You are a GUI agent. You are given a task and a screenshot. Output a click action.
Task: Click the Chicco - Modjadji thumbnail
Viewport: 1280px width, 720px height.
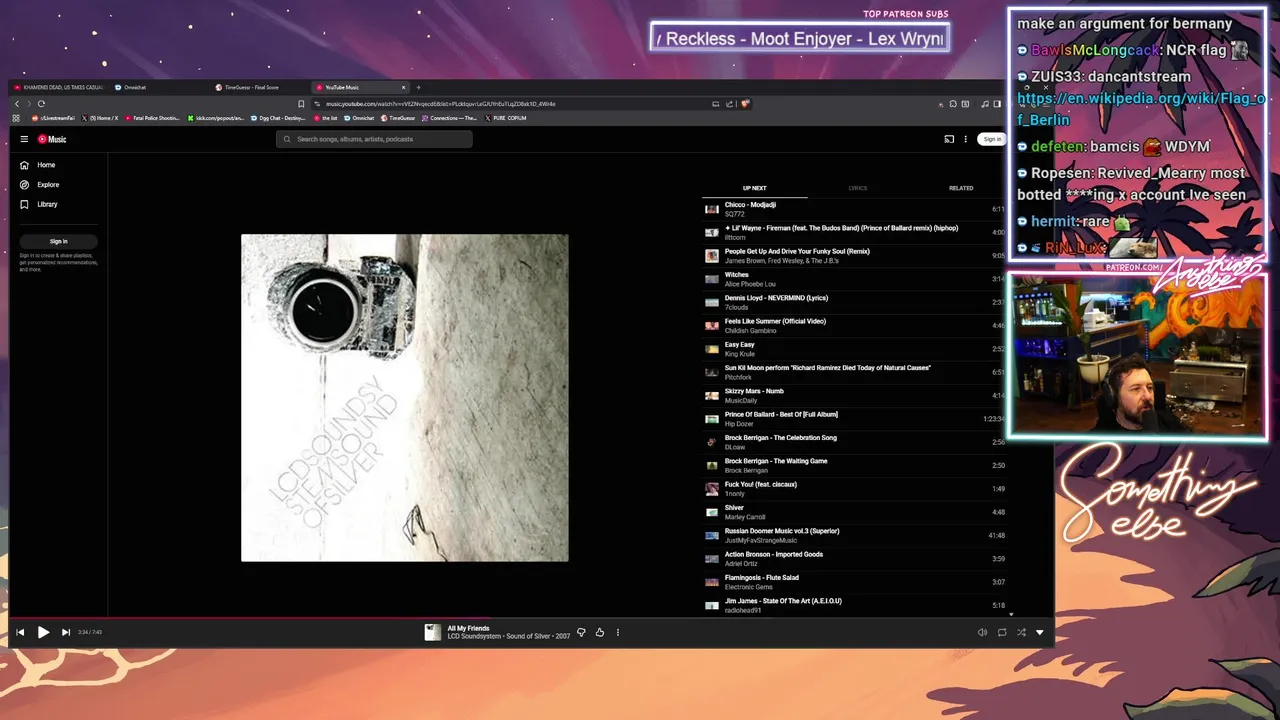coord(712,209)
